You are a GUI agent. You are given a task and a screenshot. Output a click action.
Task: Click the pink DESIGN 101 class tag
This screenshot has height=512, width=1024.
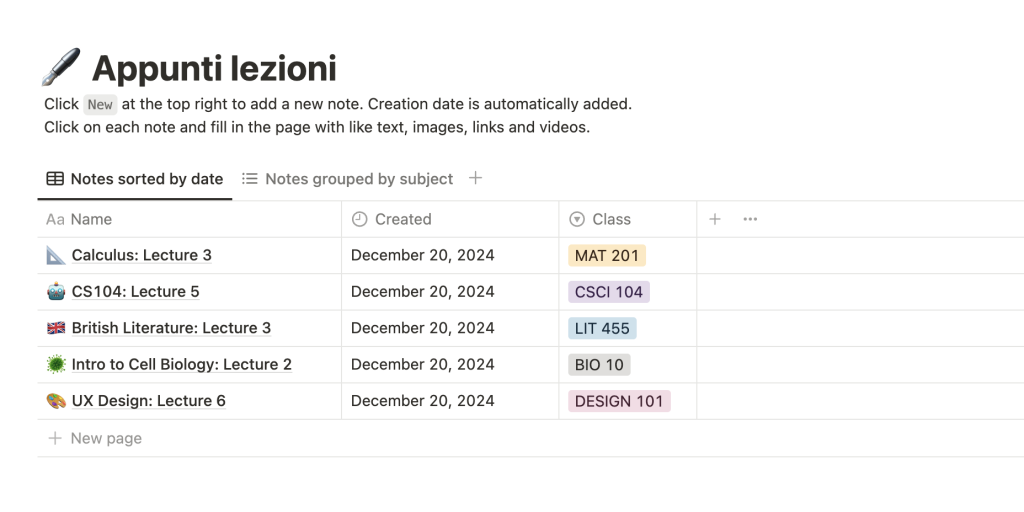(x=619, y=401)
